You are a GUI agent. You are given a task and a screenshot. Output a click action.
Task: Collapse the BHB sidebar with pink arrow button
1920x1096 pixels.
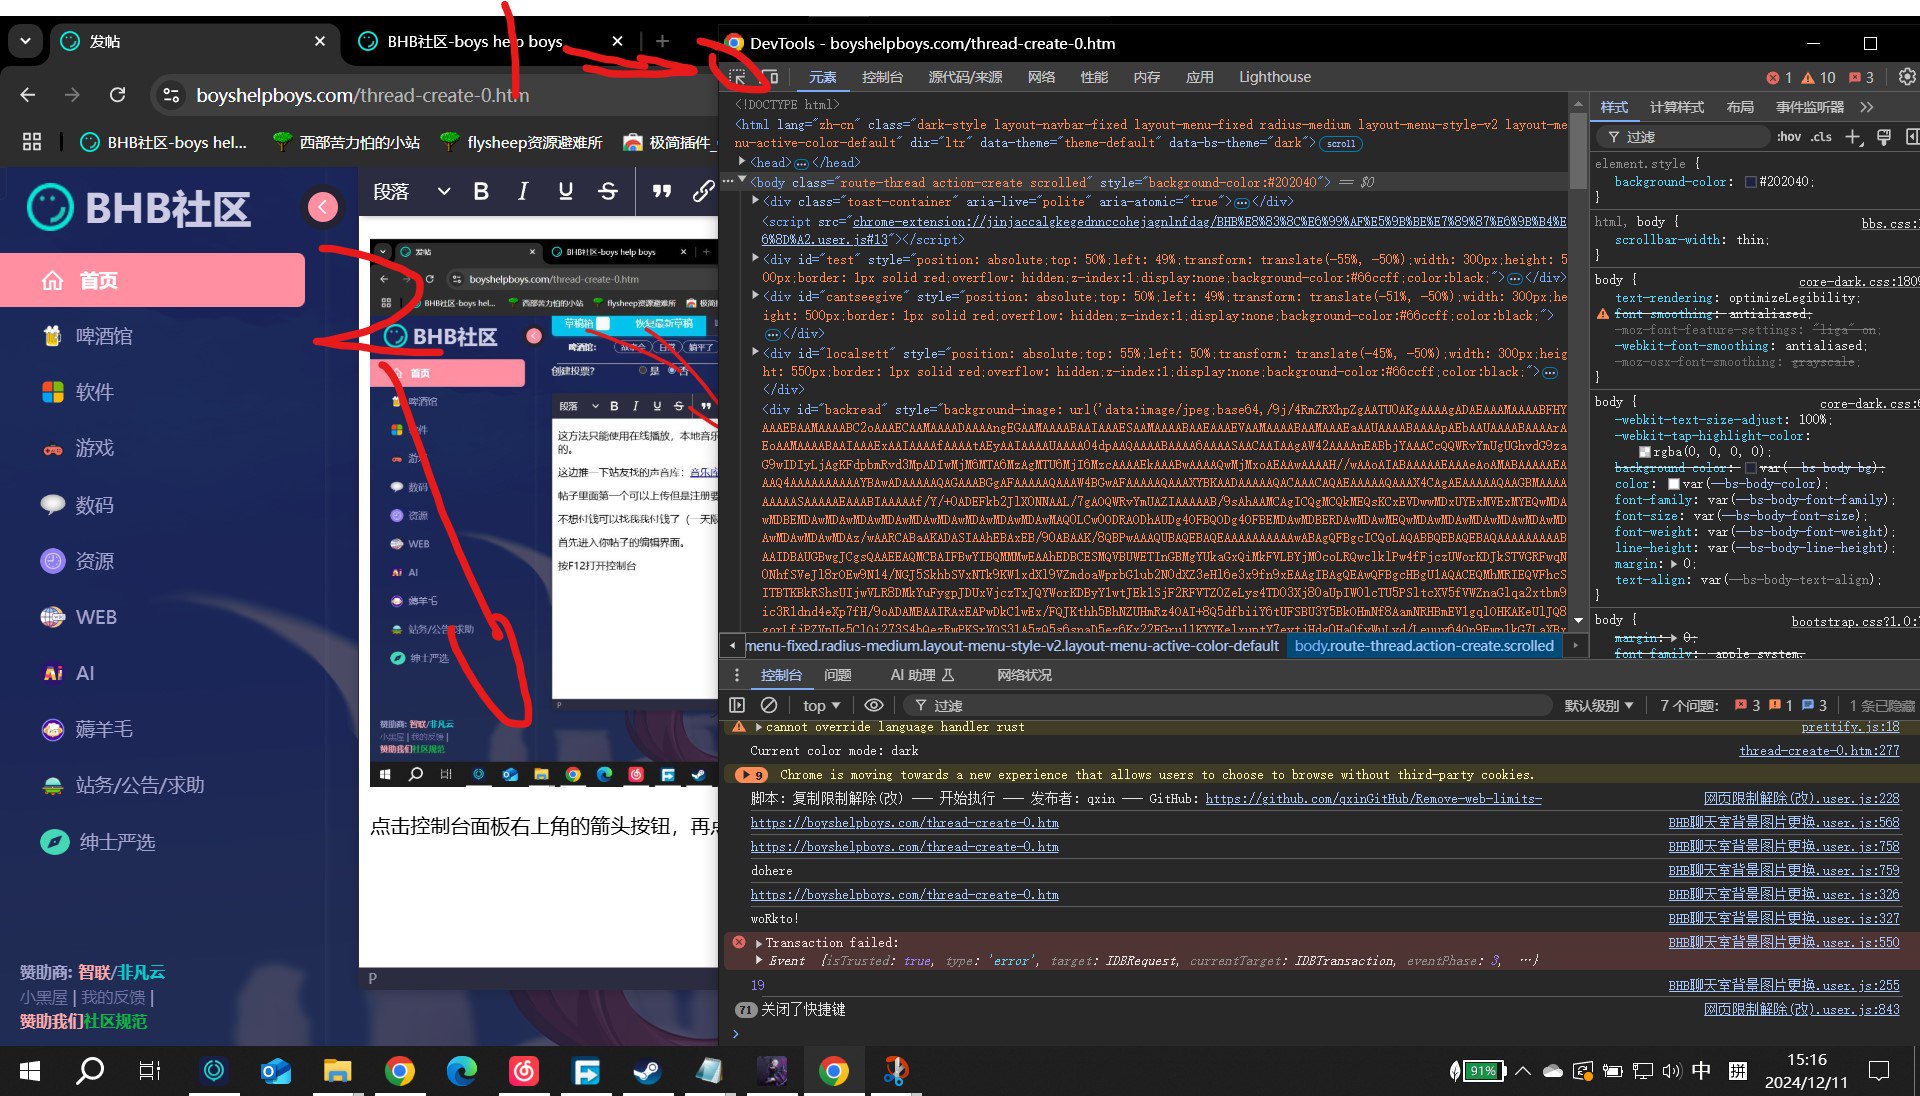tap(322, 207)
